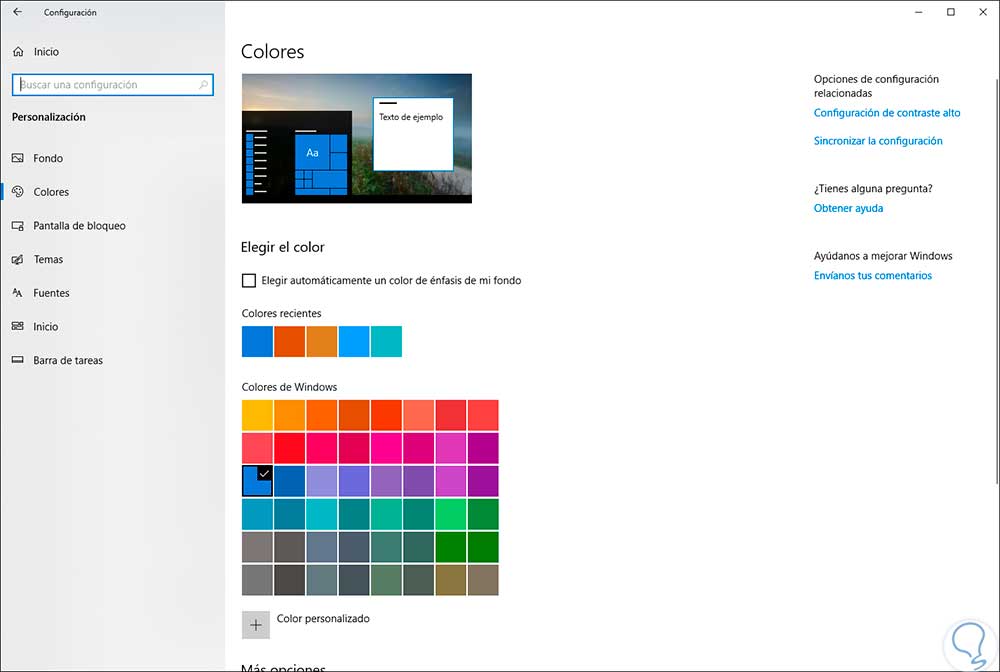
Task: Pick the sky blue swatch in Colores recientes
Action: point(354,341)
